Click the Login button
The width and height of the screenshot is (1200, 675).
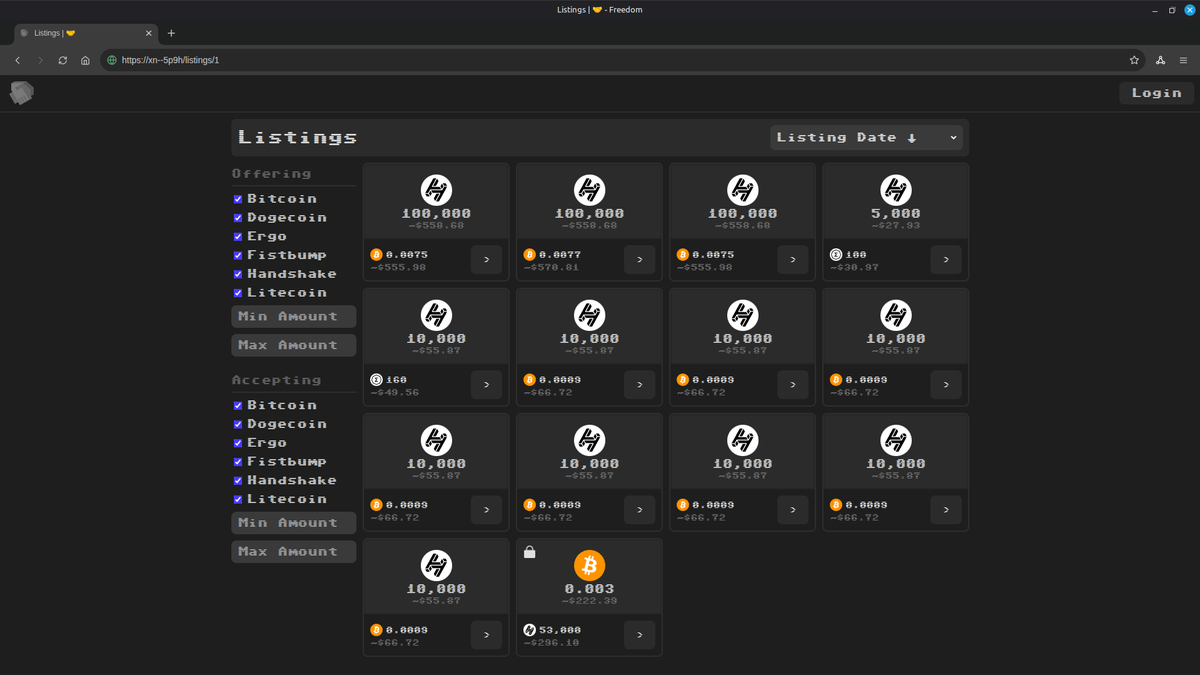[1156, 92]
